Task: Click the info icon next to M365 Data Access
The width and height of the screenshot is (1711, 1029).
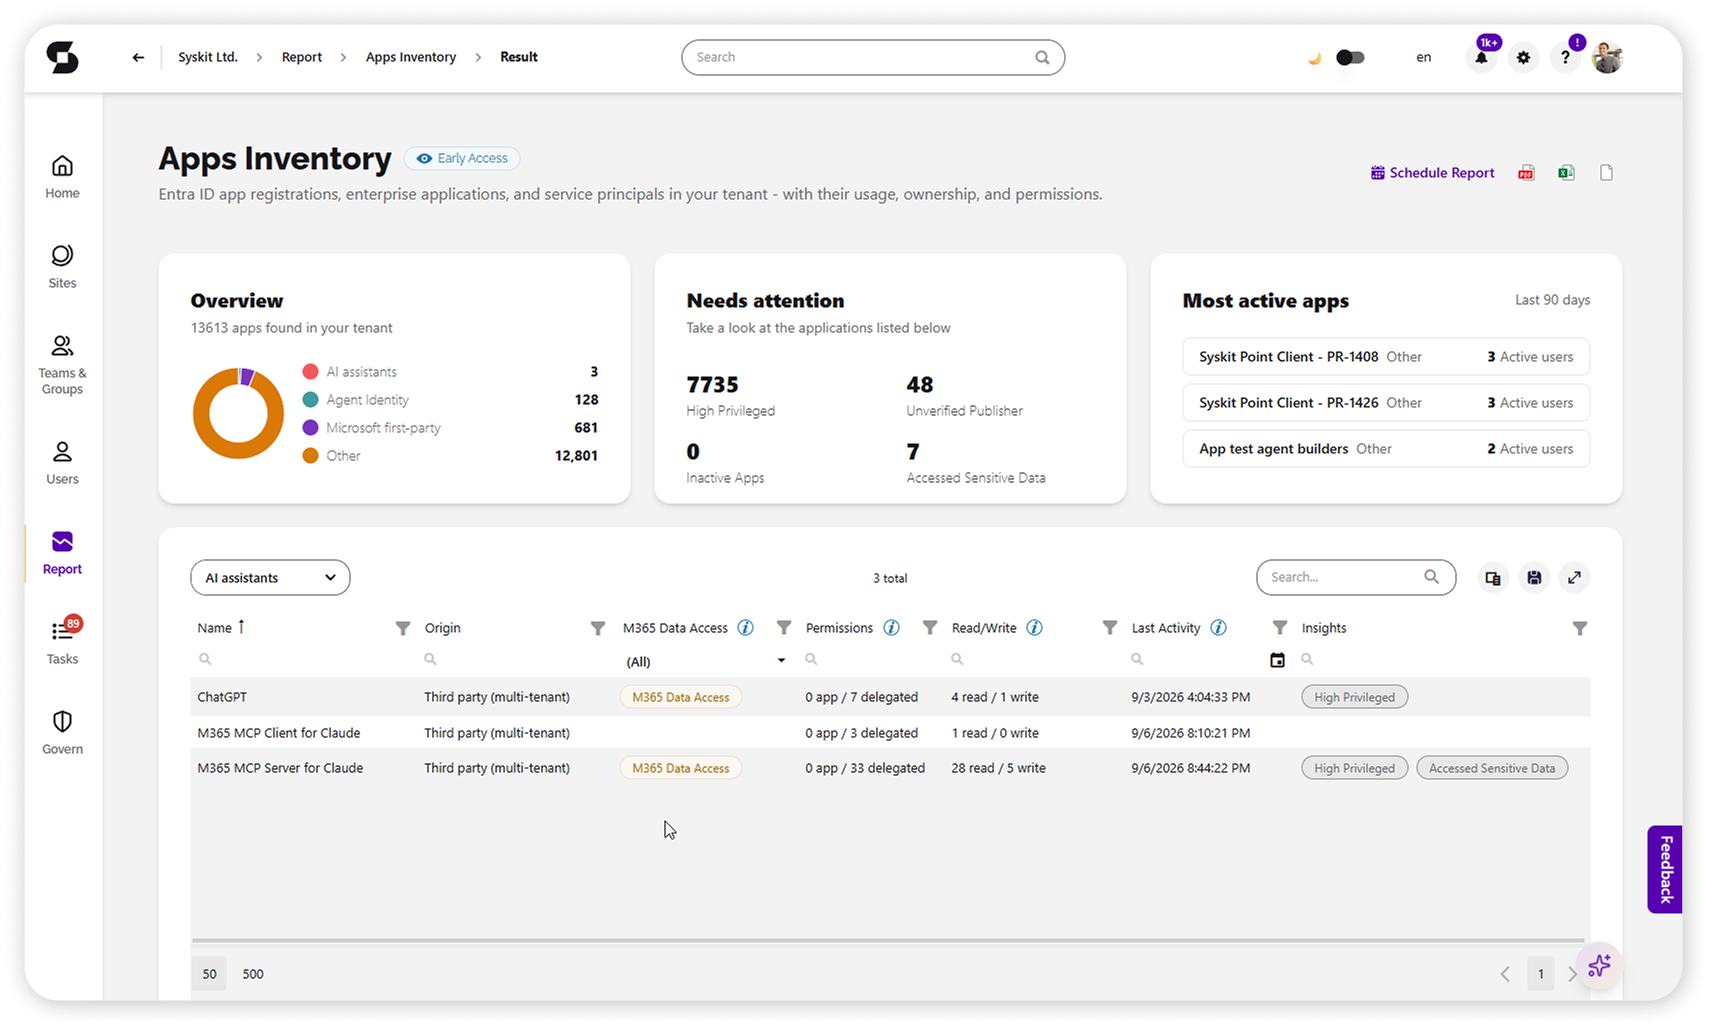Action: (x=745, y=628)
